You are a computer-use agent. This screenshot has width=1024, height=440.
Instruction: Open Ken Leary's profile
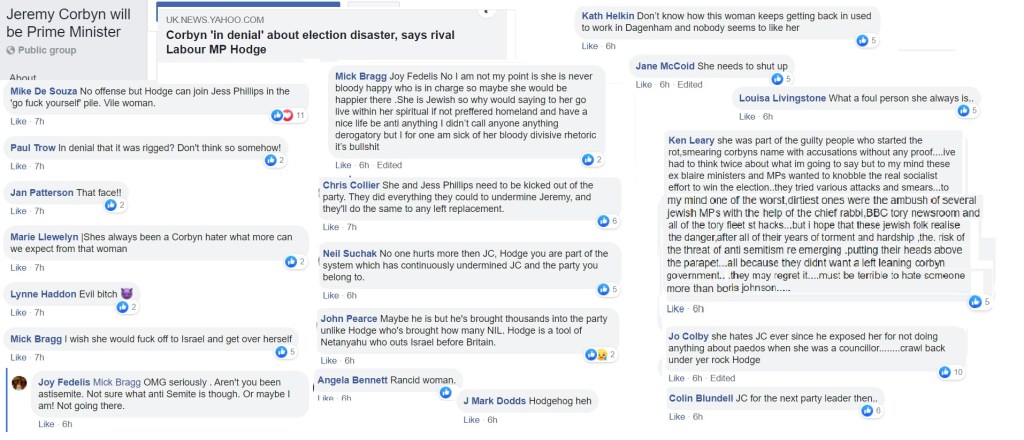click(x=689, y=140)
